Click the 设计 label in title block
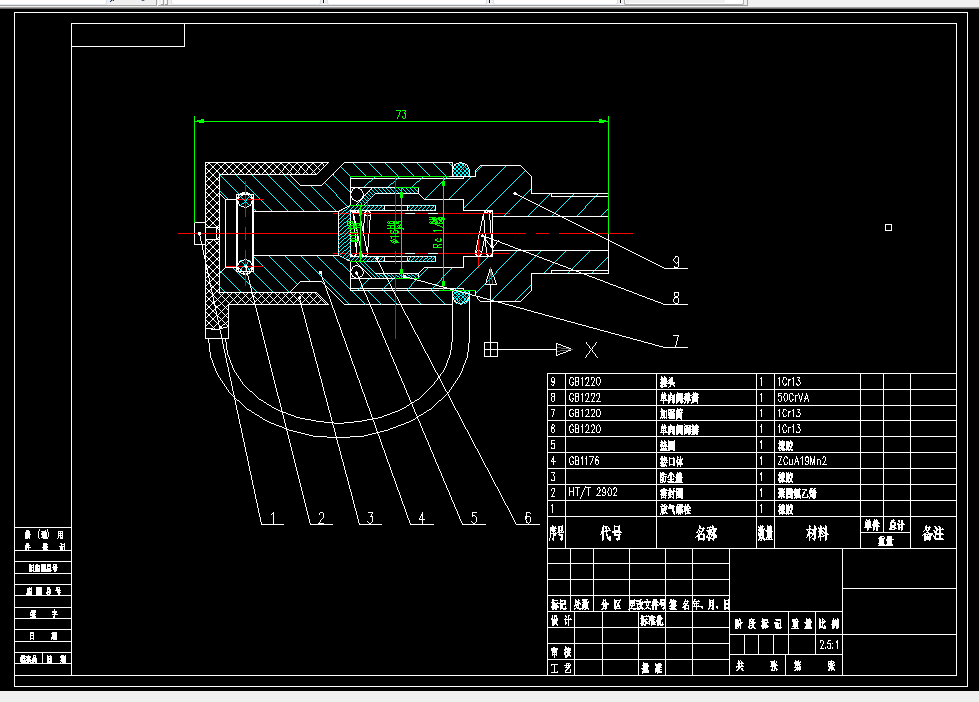The width and height of the screenshot is (979, 702). (561, 620)
